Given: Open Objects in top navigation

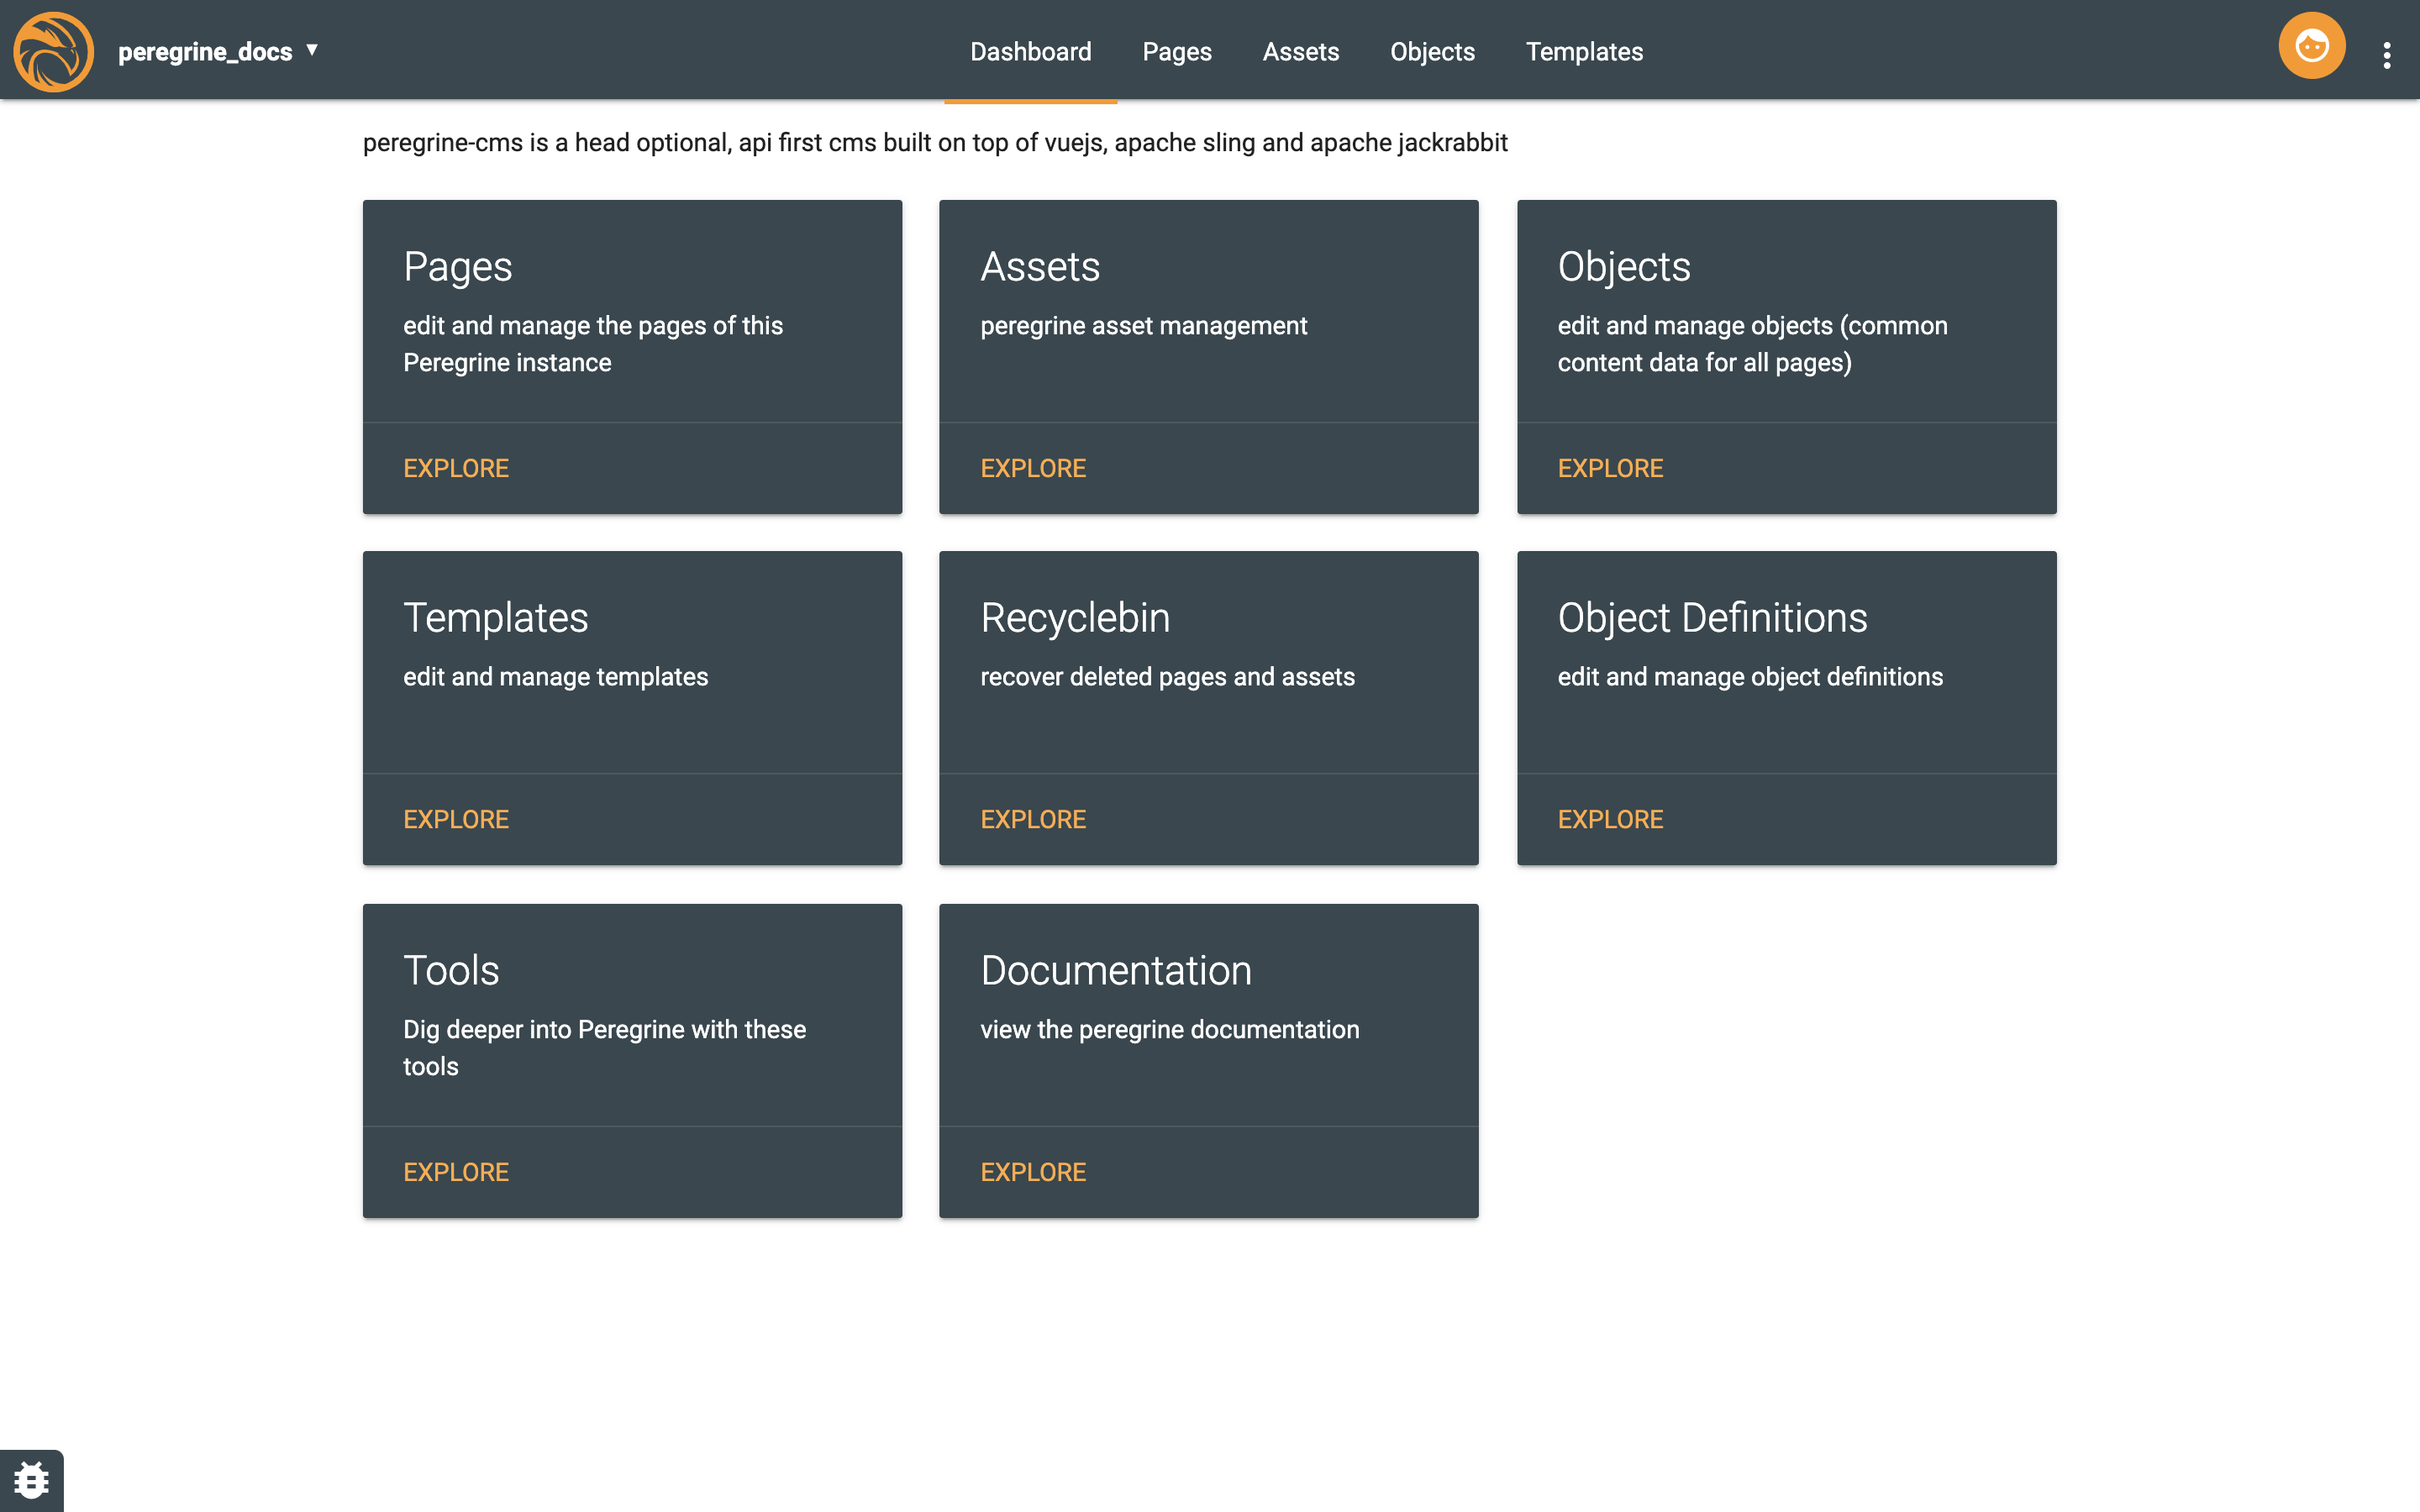Looking at the screenshot, I should click(x=1432, y=52).
